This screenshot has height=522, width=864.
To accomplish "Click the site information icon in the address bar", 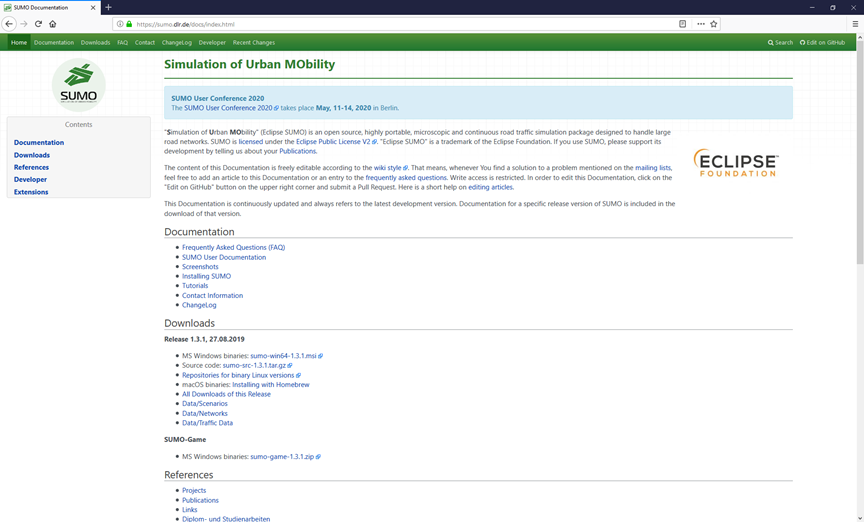I will [120, 24].
